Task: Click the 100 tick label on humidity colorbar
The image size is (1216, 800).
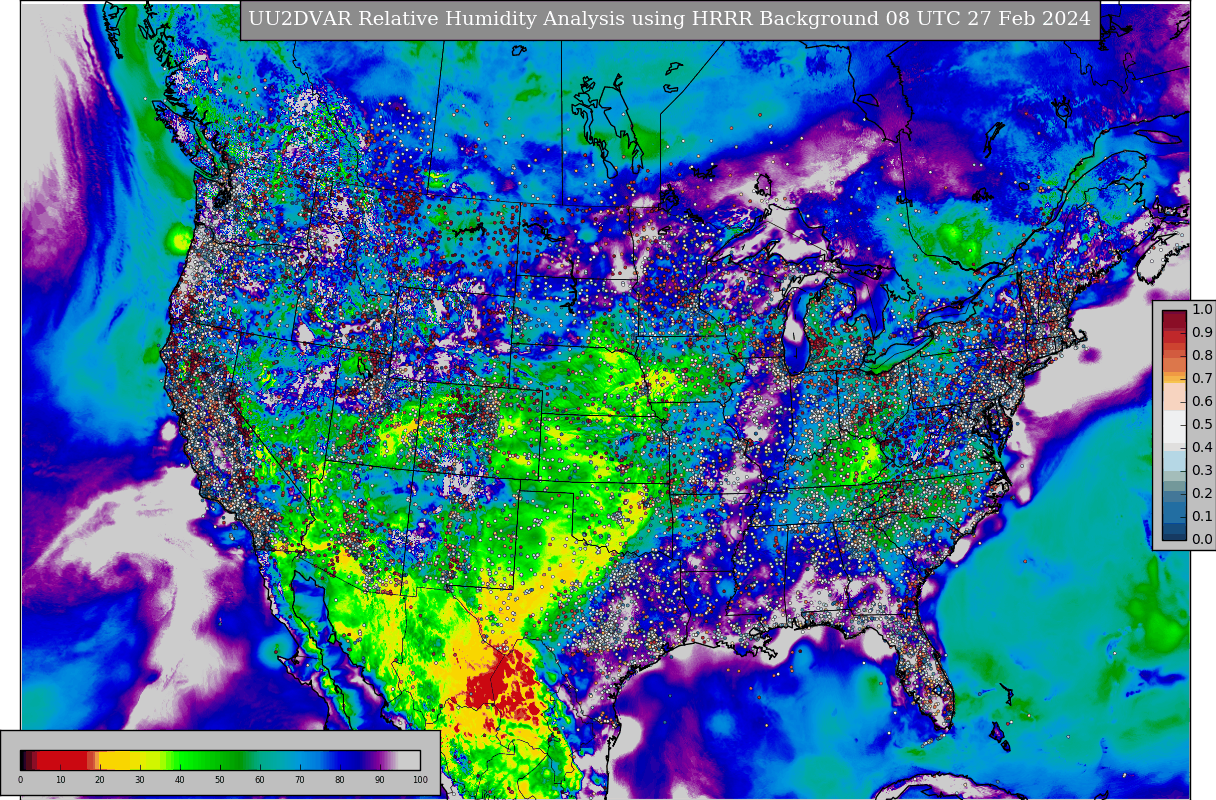Action: pyautogui.click(x=420, y=780)
